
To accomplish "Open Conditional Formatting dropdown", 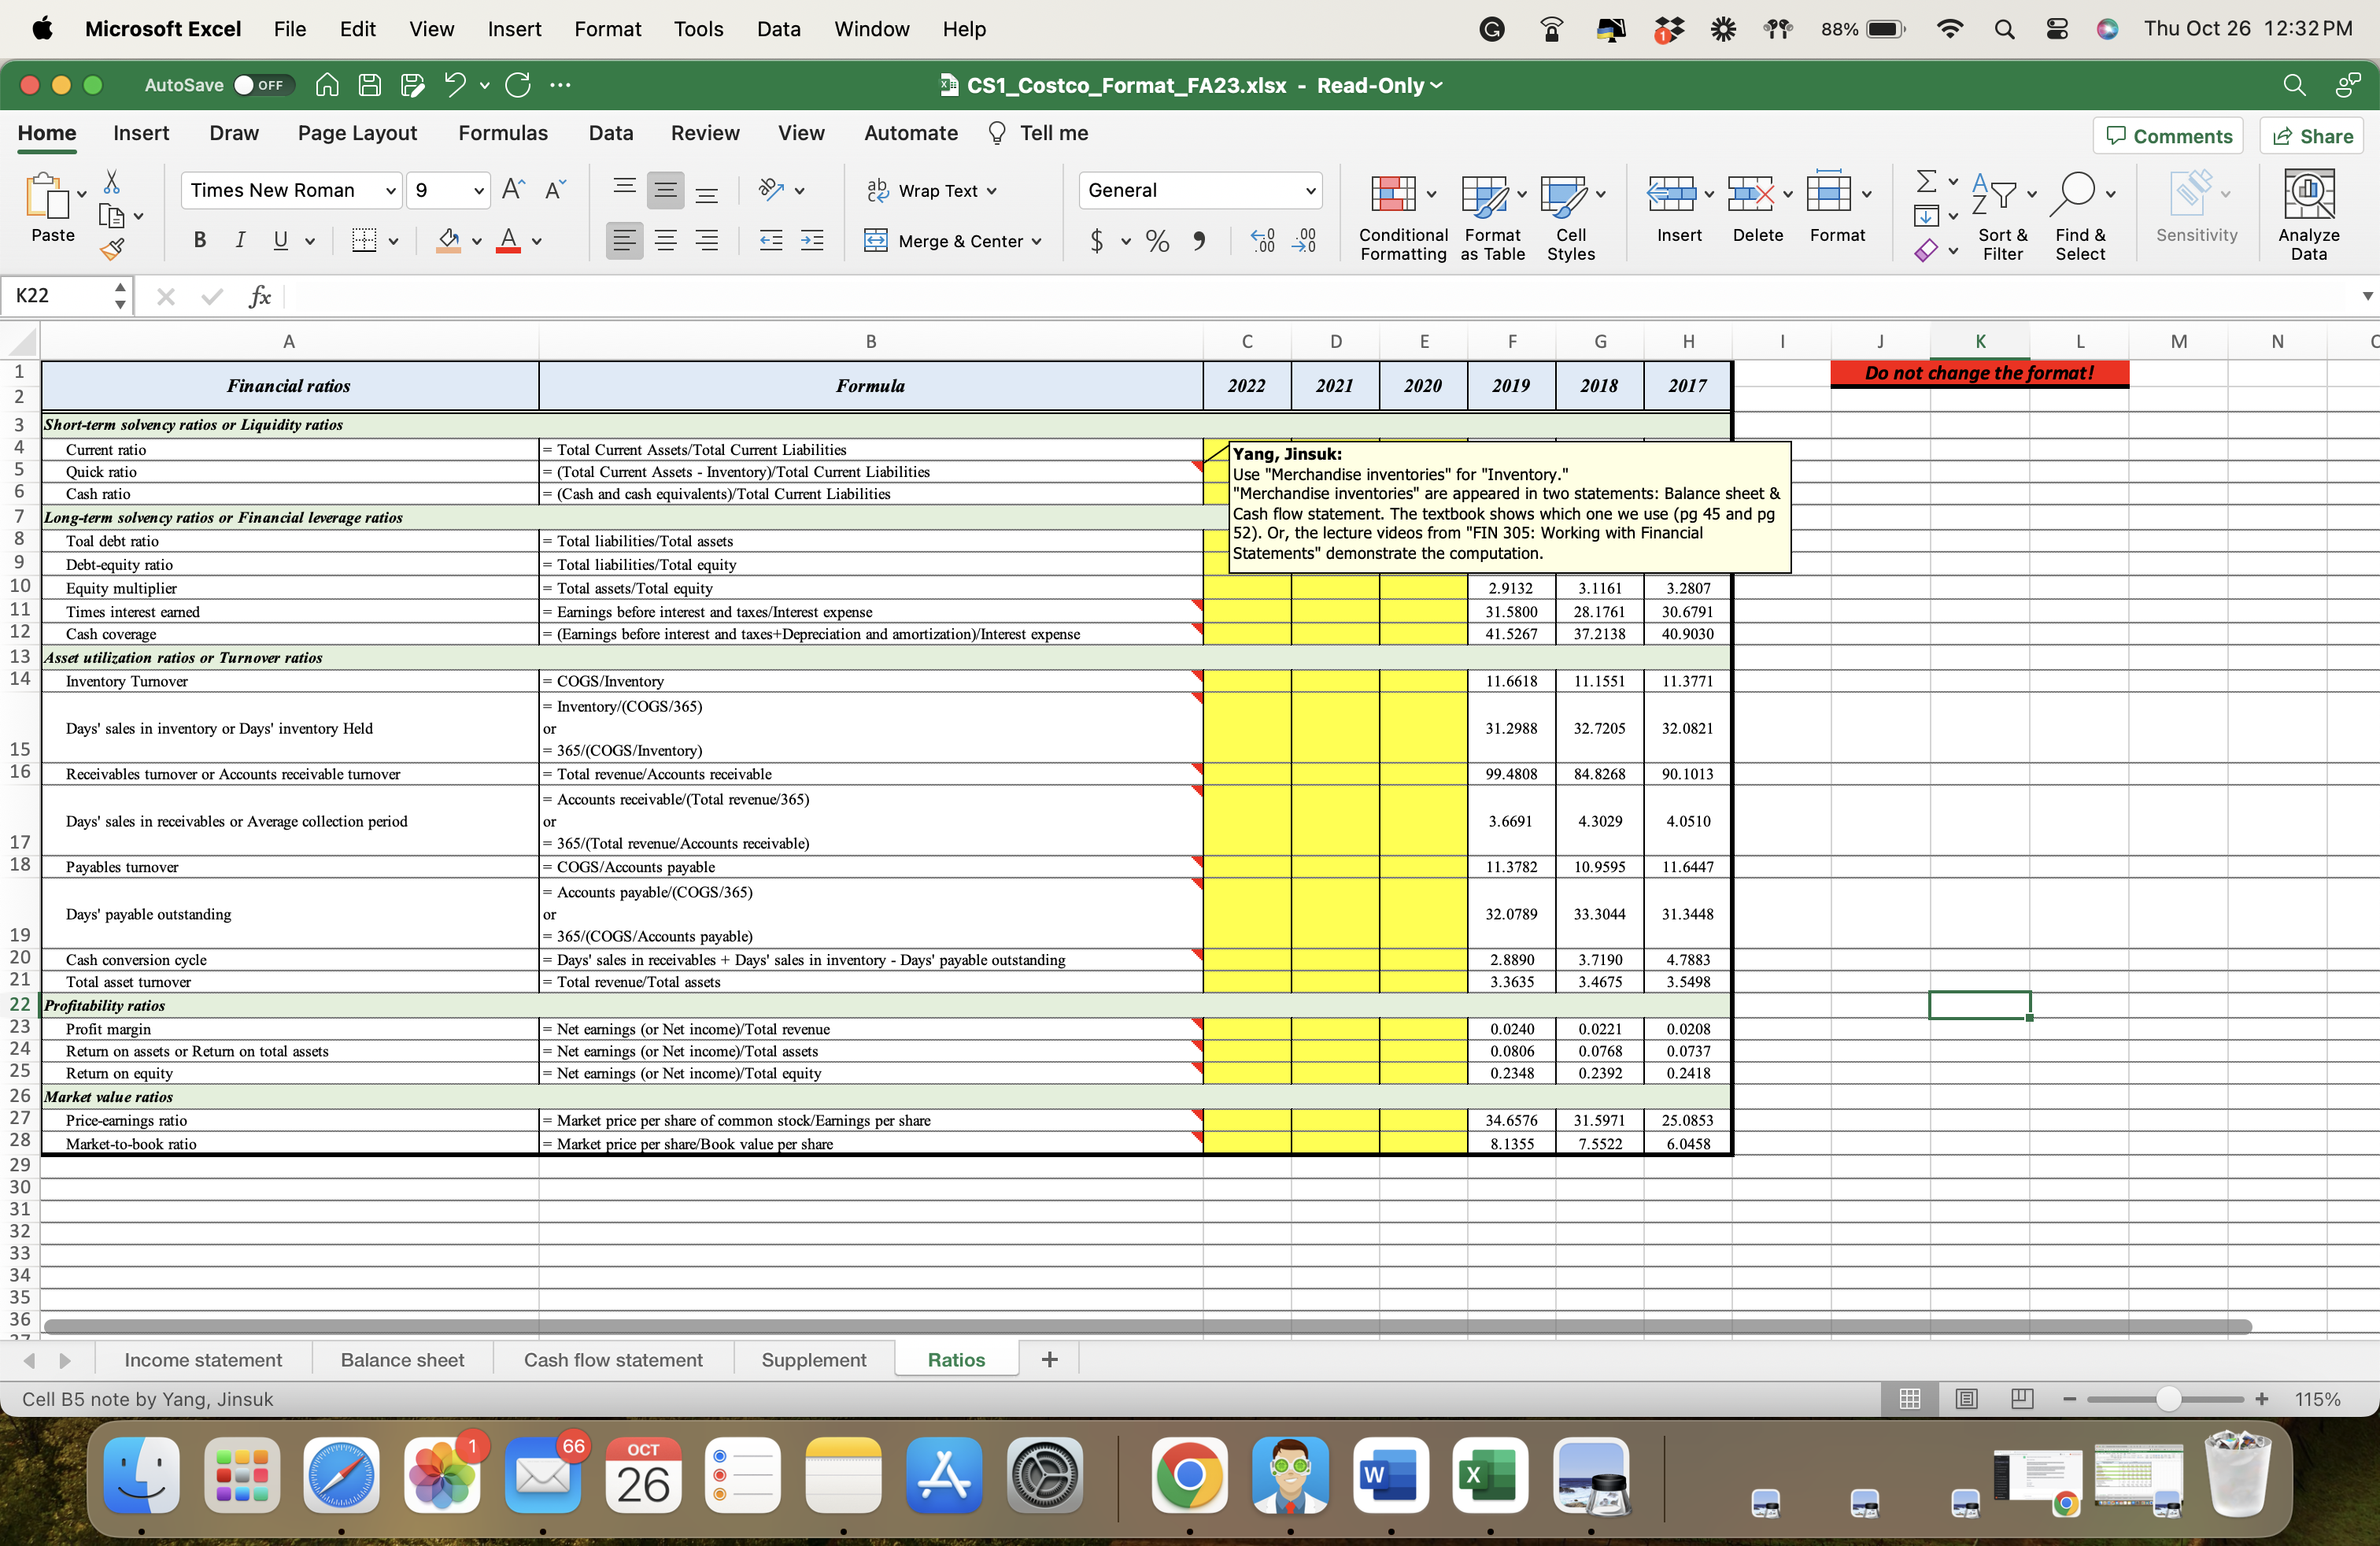I will coord(1403,216).
